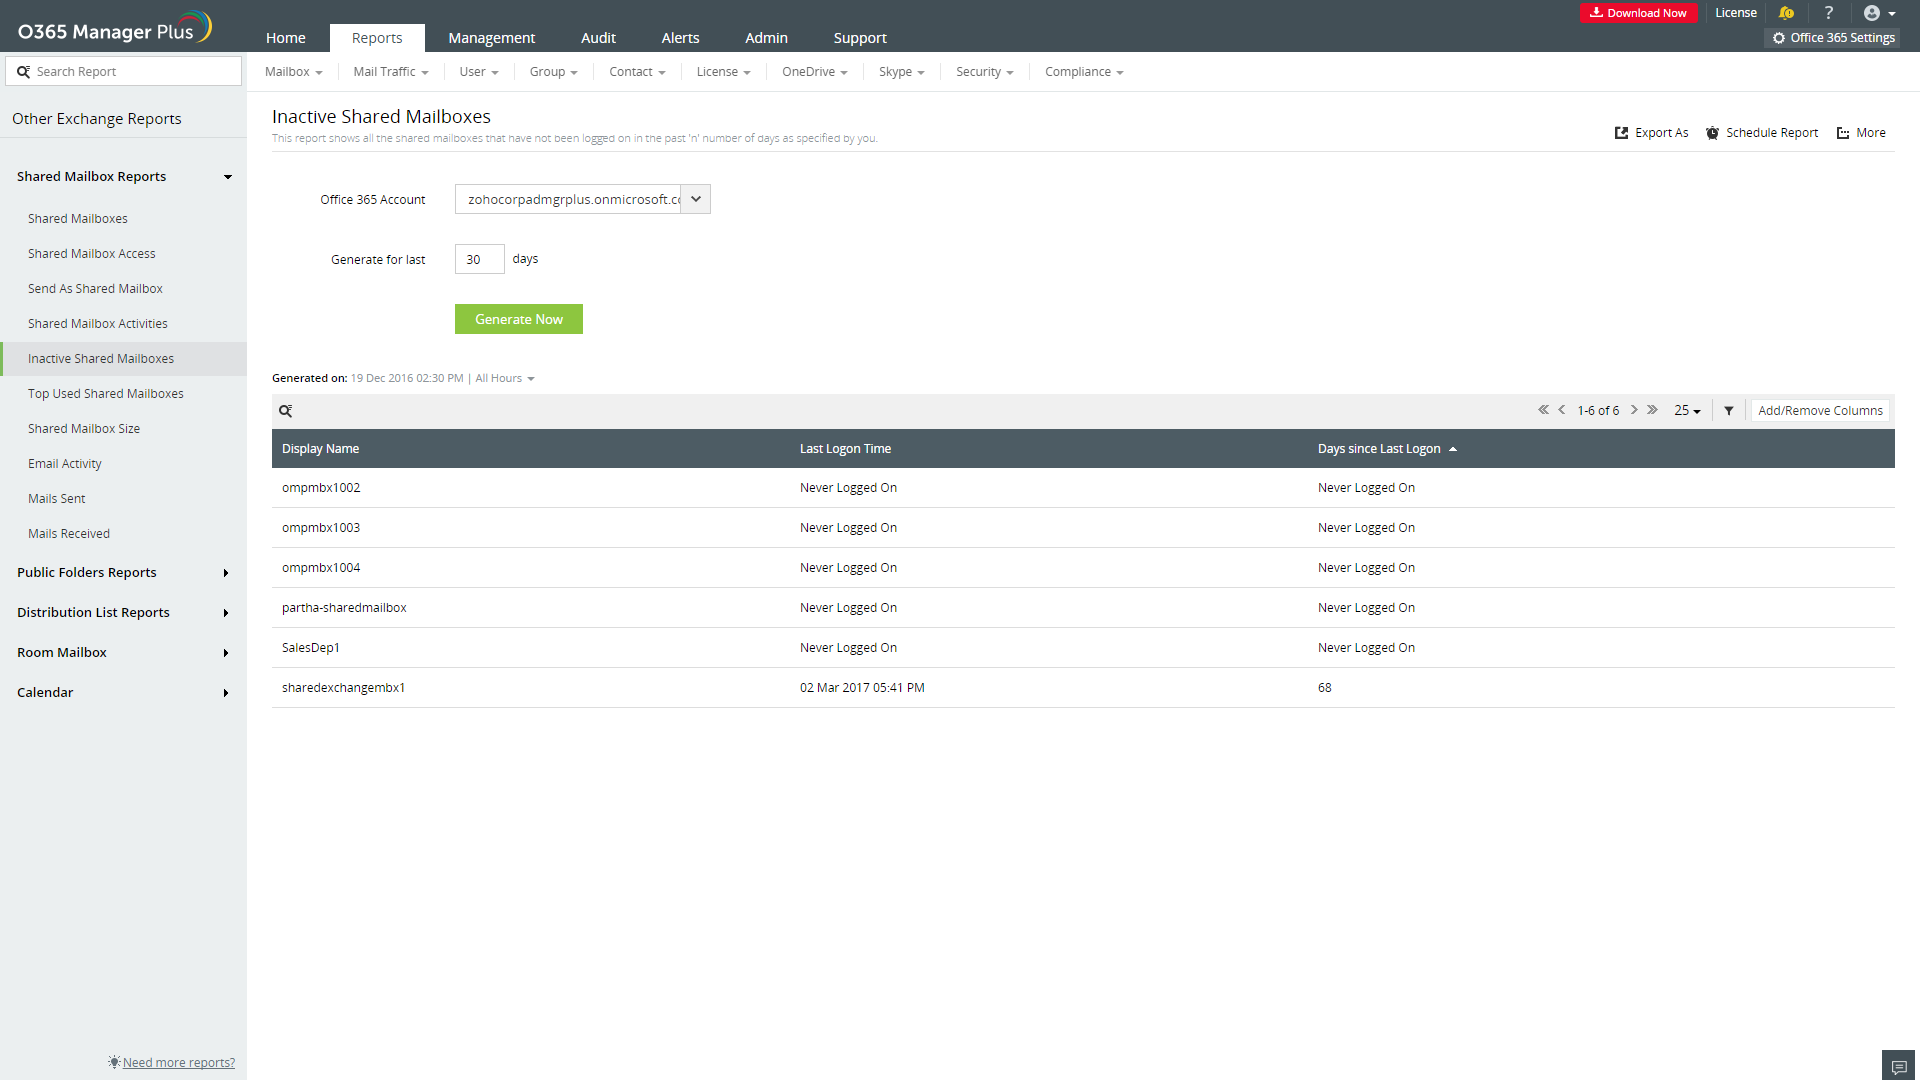The width and height of the screenshot is (1920, 1080).
Task: Open the rows per page 25 dropdown
Action: 1687,411
